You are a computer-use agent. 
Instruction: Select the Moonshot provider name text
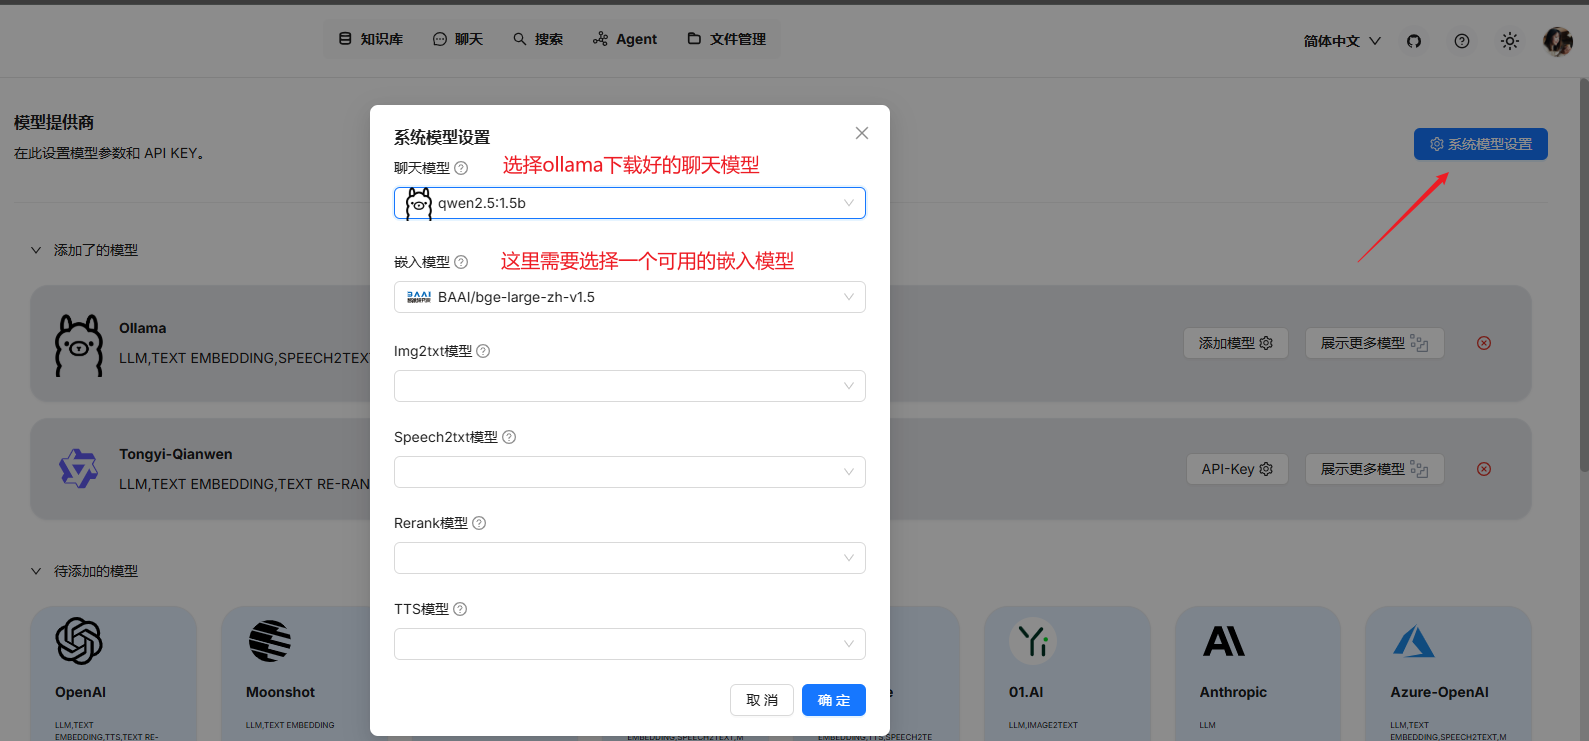280,692
